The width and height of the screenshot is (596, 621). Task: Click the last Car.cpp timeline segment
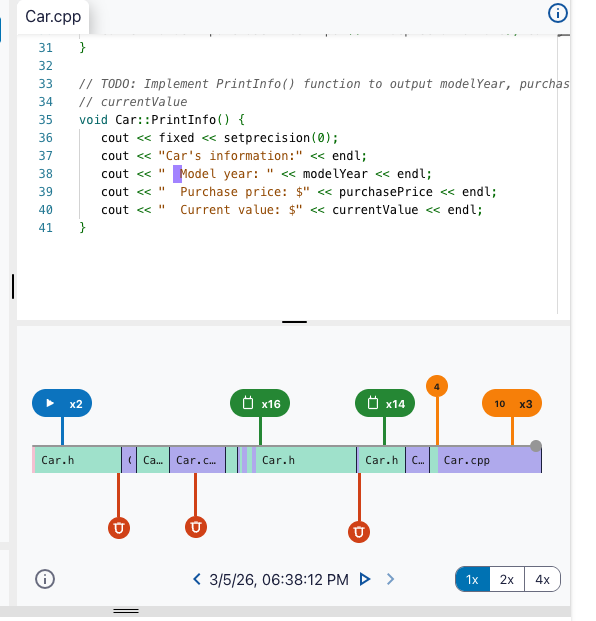[x=489, y=460]
